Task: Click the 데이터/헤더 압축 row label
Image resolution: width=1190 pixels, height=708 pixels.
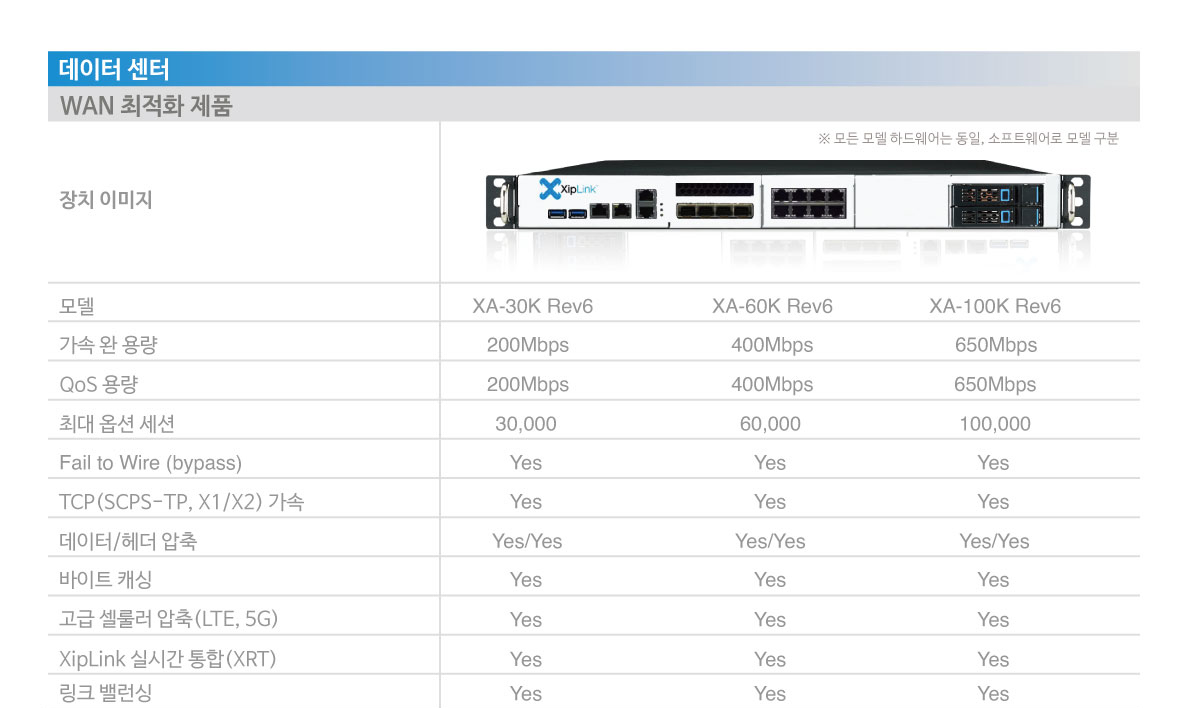Action: tap(128, 541)
